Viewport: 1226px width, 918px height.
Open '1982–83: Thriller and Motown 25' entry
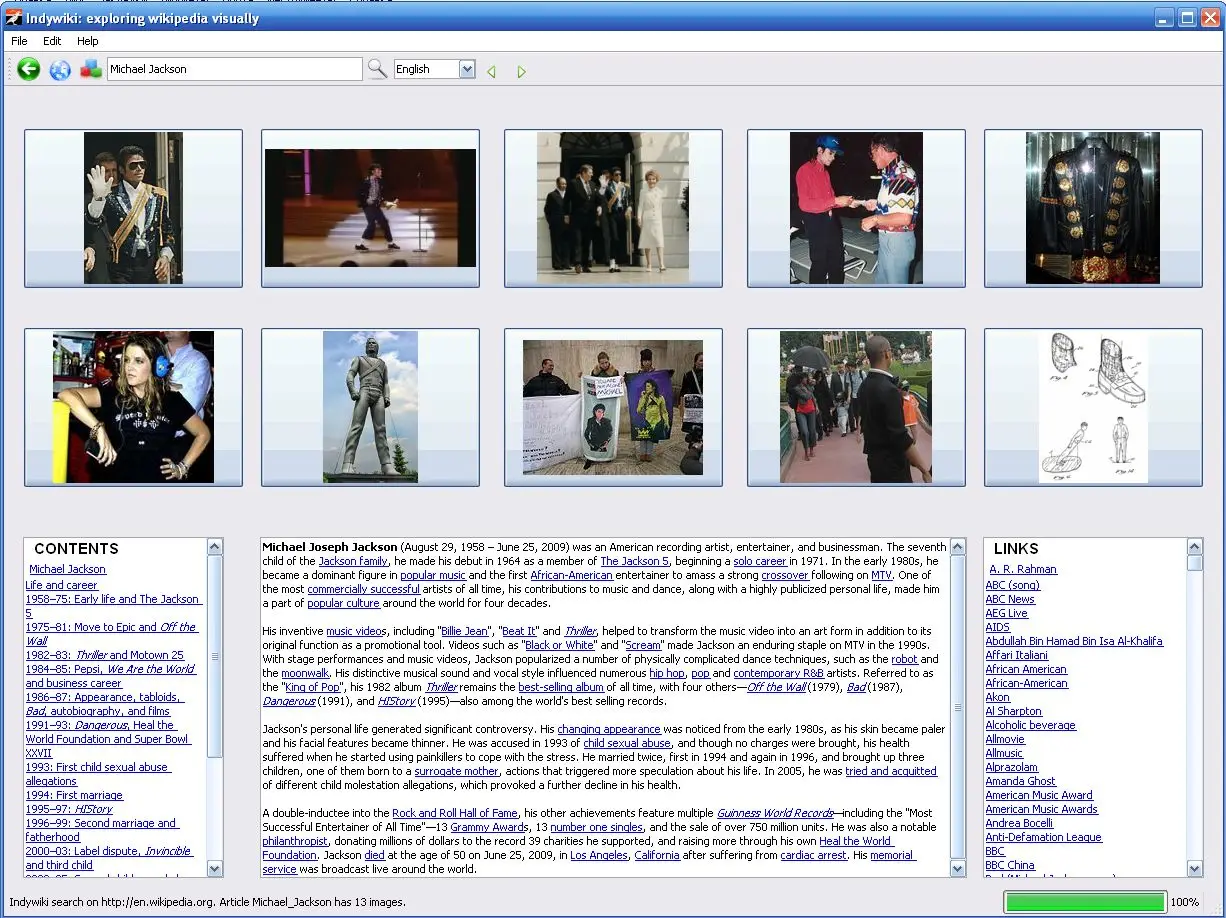click(105, 655)
